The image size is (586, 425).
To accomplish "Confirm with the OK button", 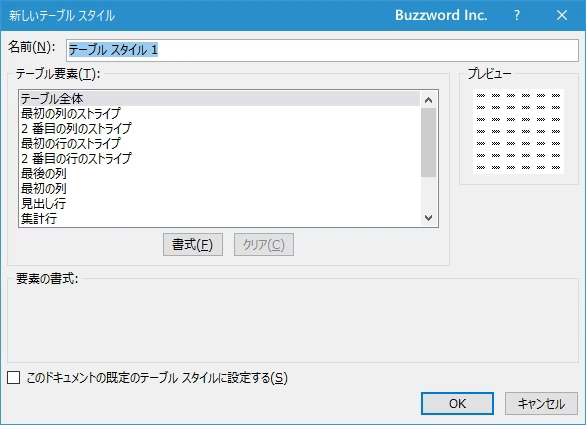I will coord(457,403).
